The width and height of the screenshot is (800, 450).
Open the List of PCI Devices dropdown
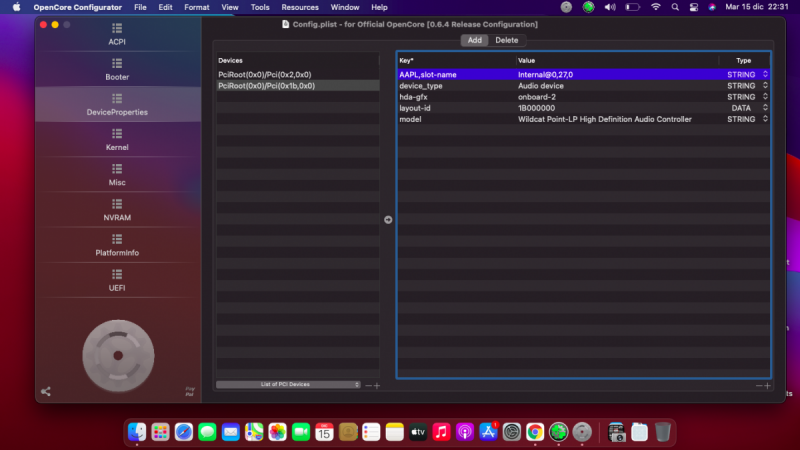[x=288, y=384]
